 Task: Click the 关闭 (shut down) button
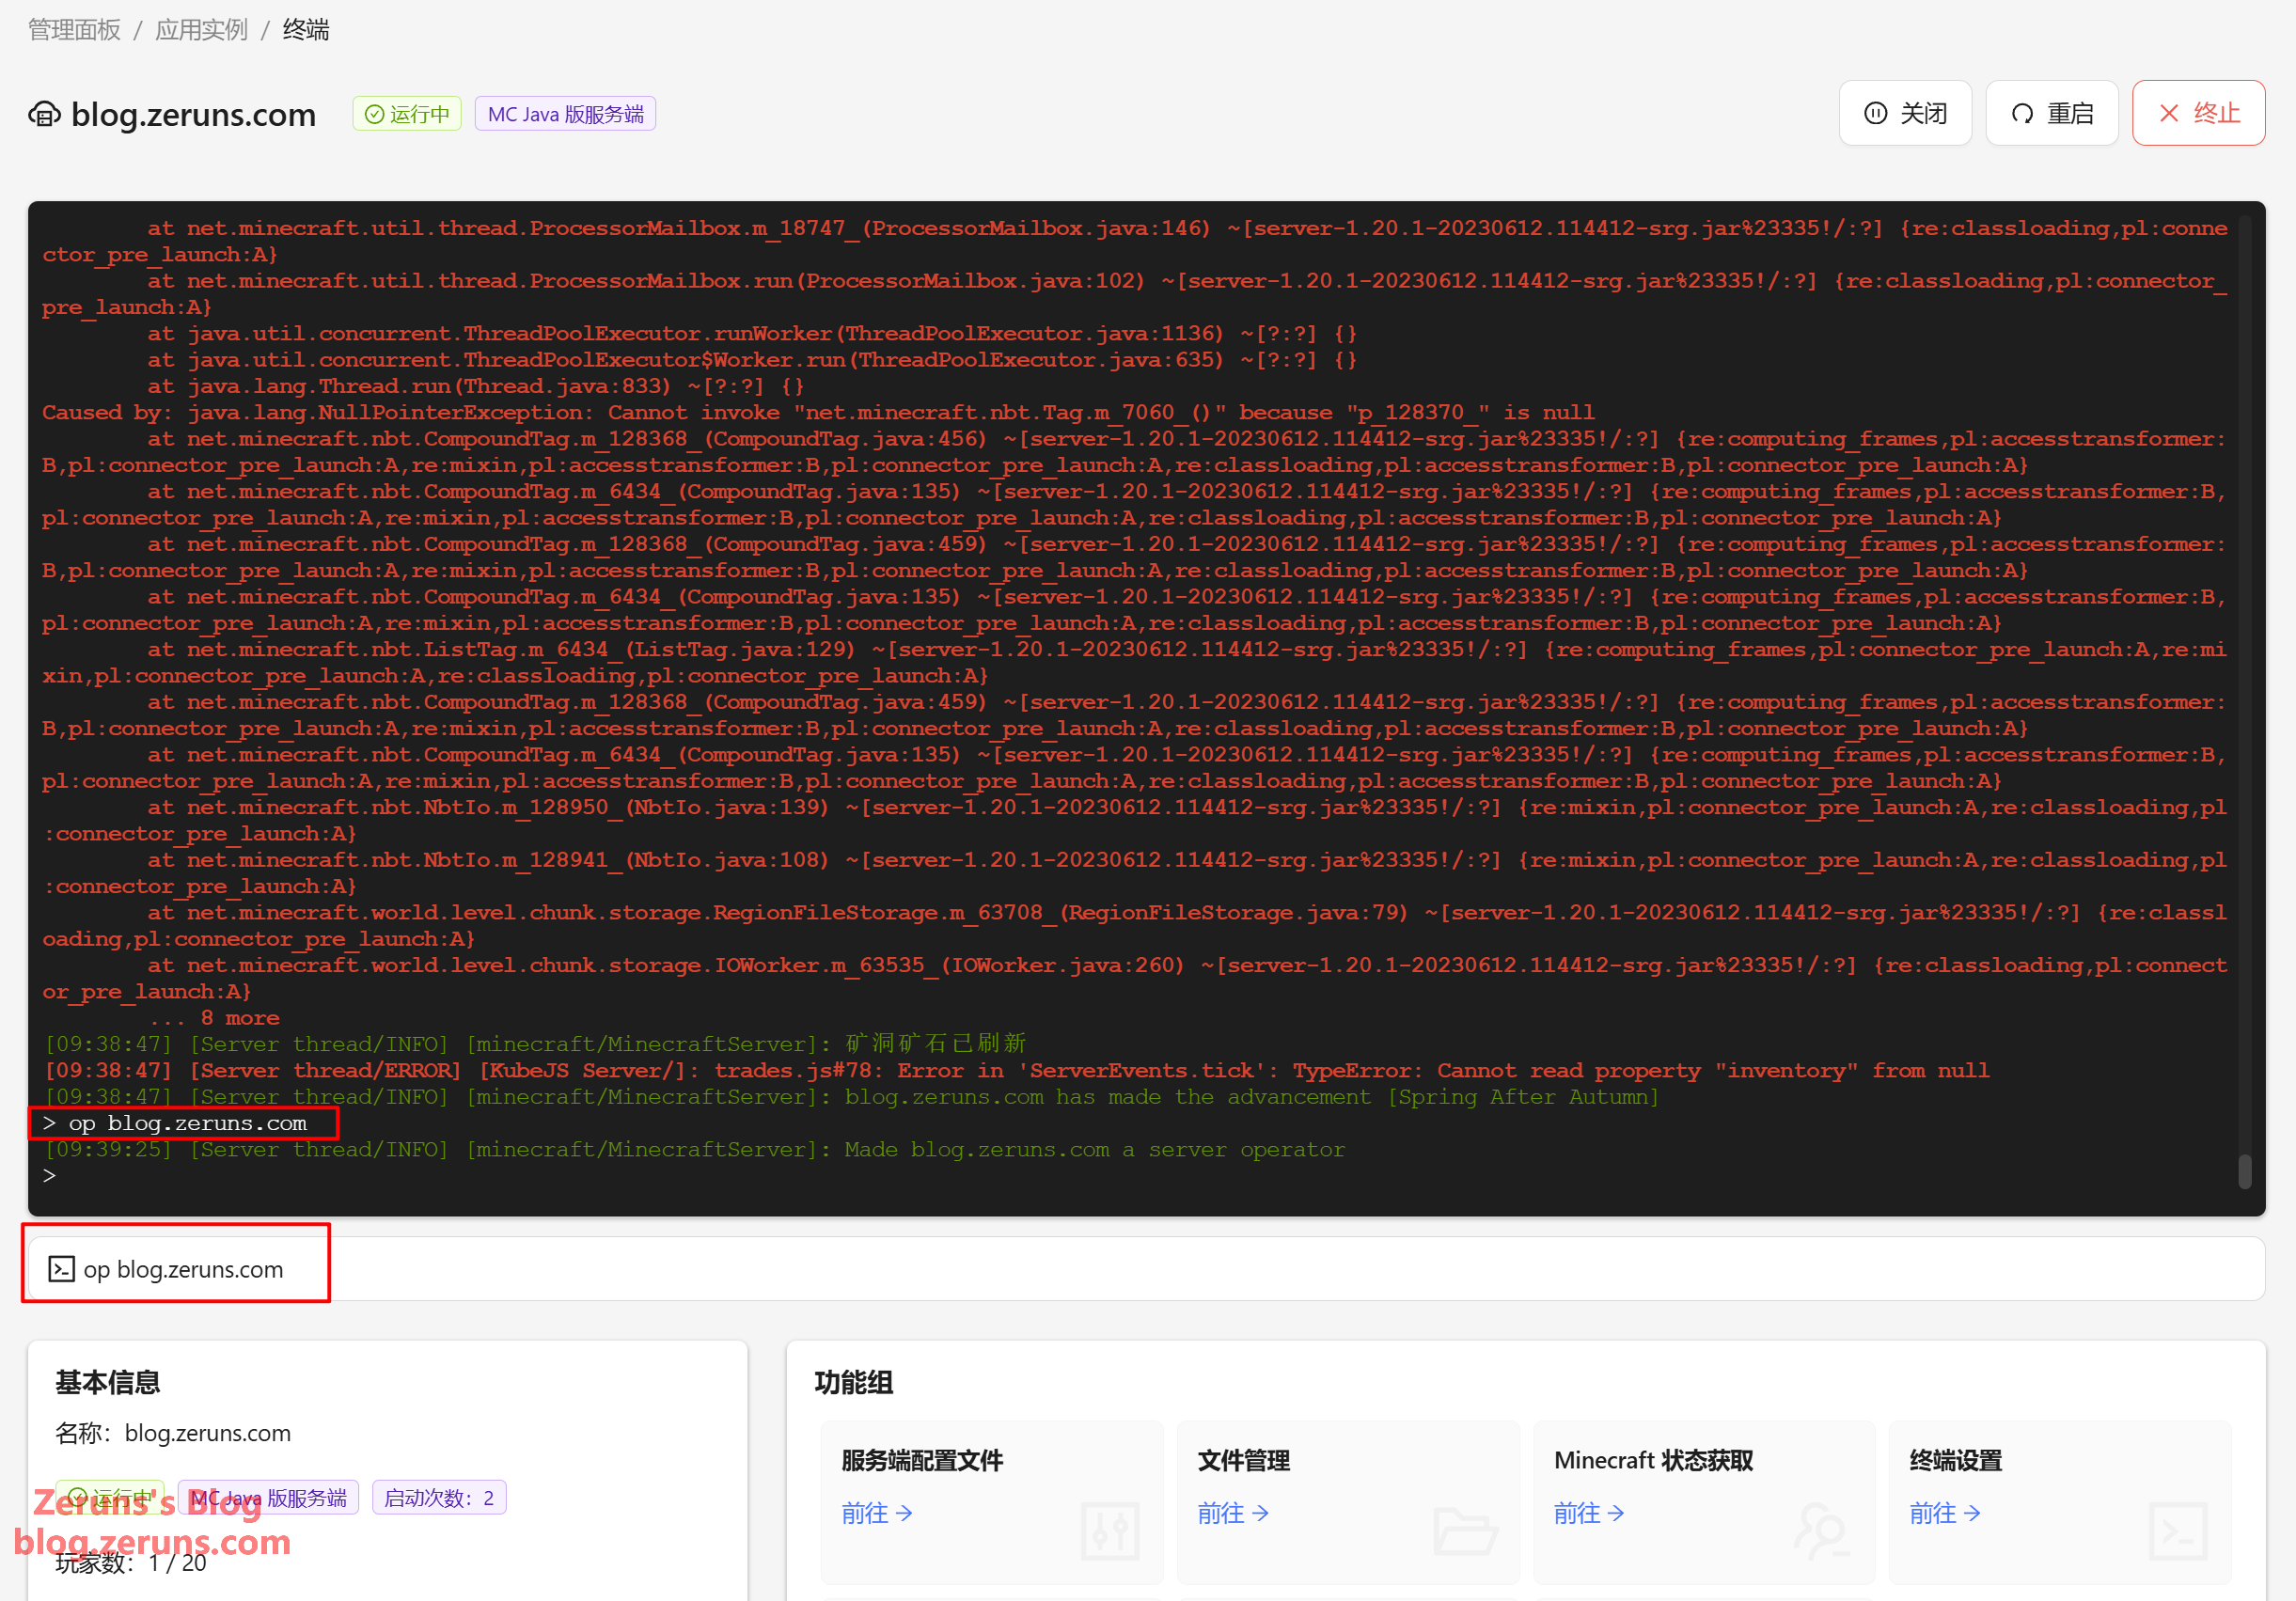1904,113
